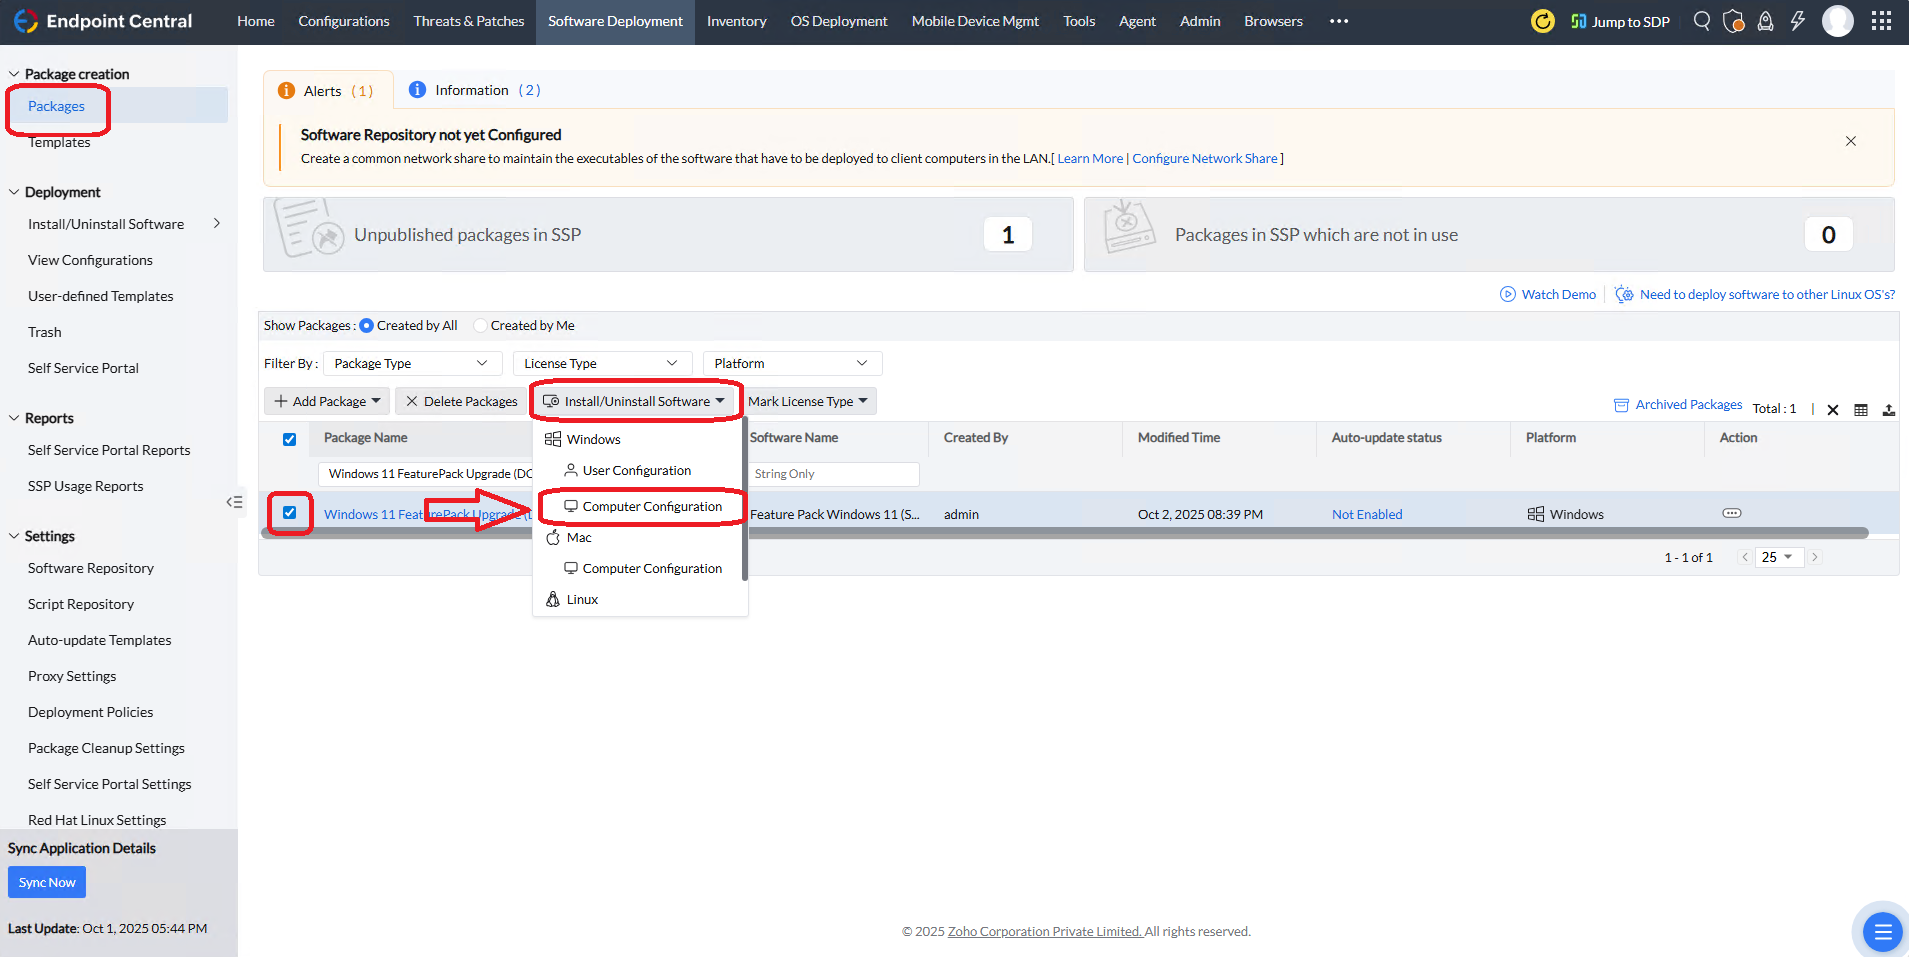The image size is (1909, 957).
Task: Choose Computer Configuration under Windows
Action: [651, 507]
